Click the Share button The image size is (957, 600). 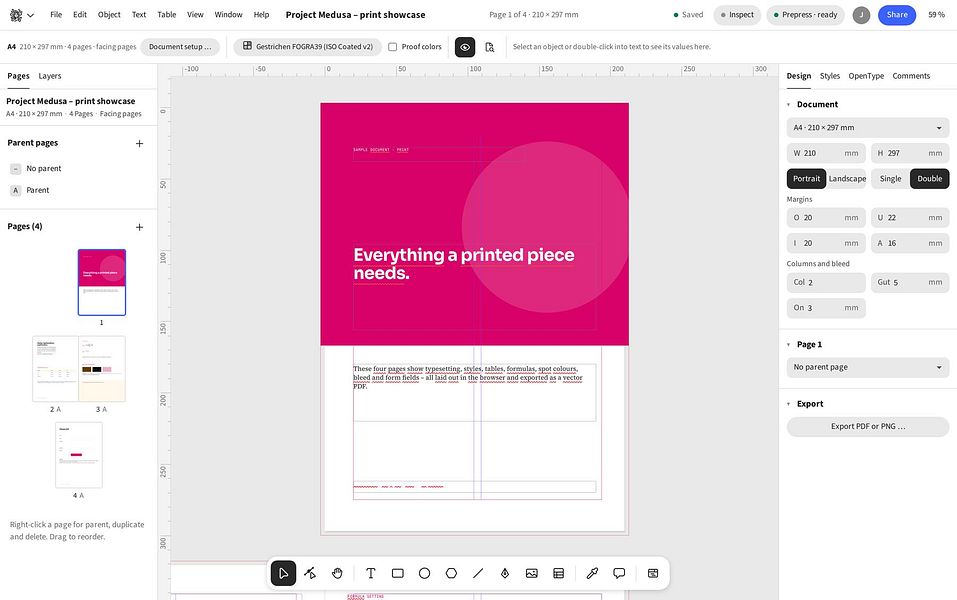point(897,15)
